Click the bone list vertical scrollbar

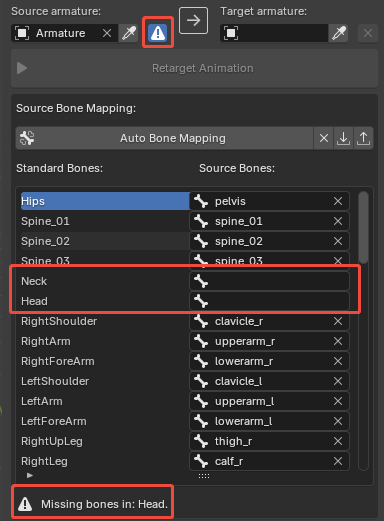[363, 227]
